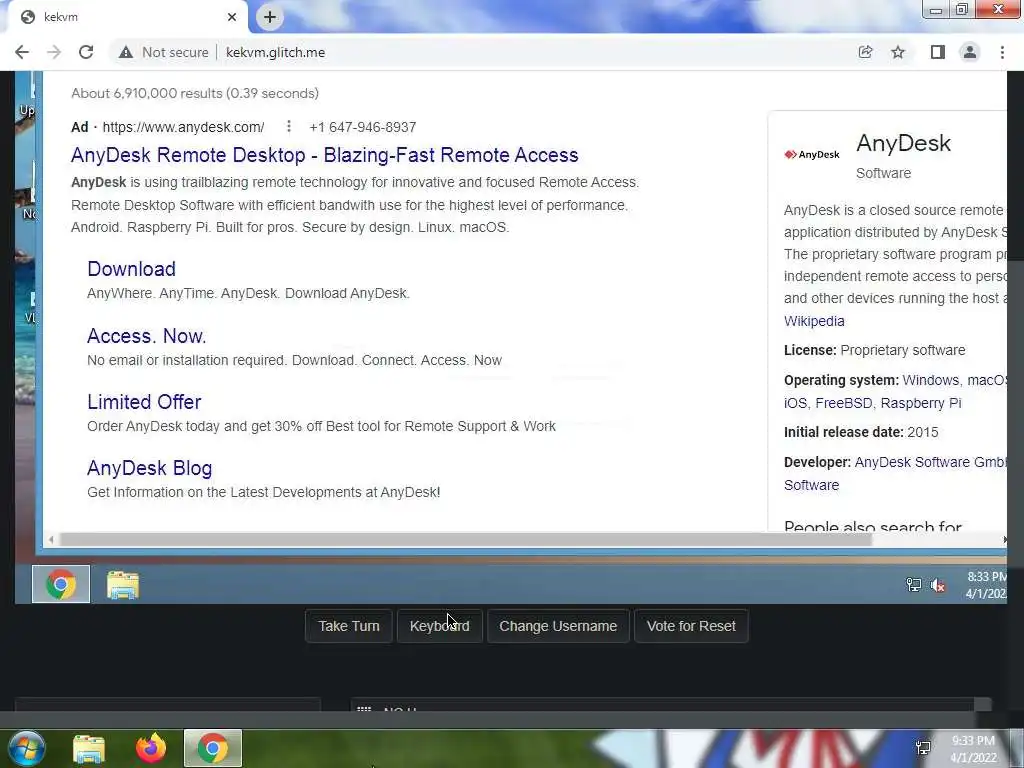
Task: Open the side panel icon
Action: [x=938, y=52]
